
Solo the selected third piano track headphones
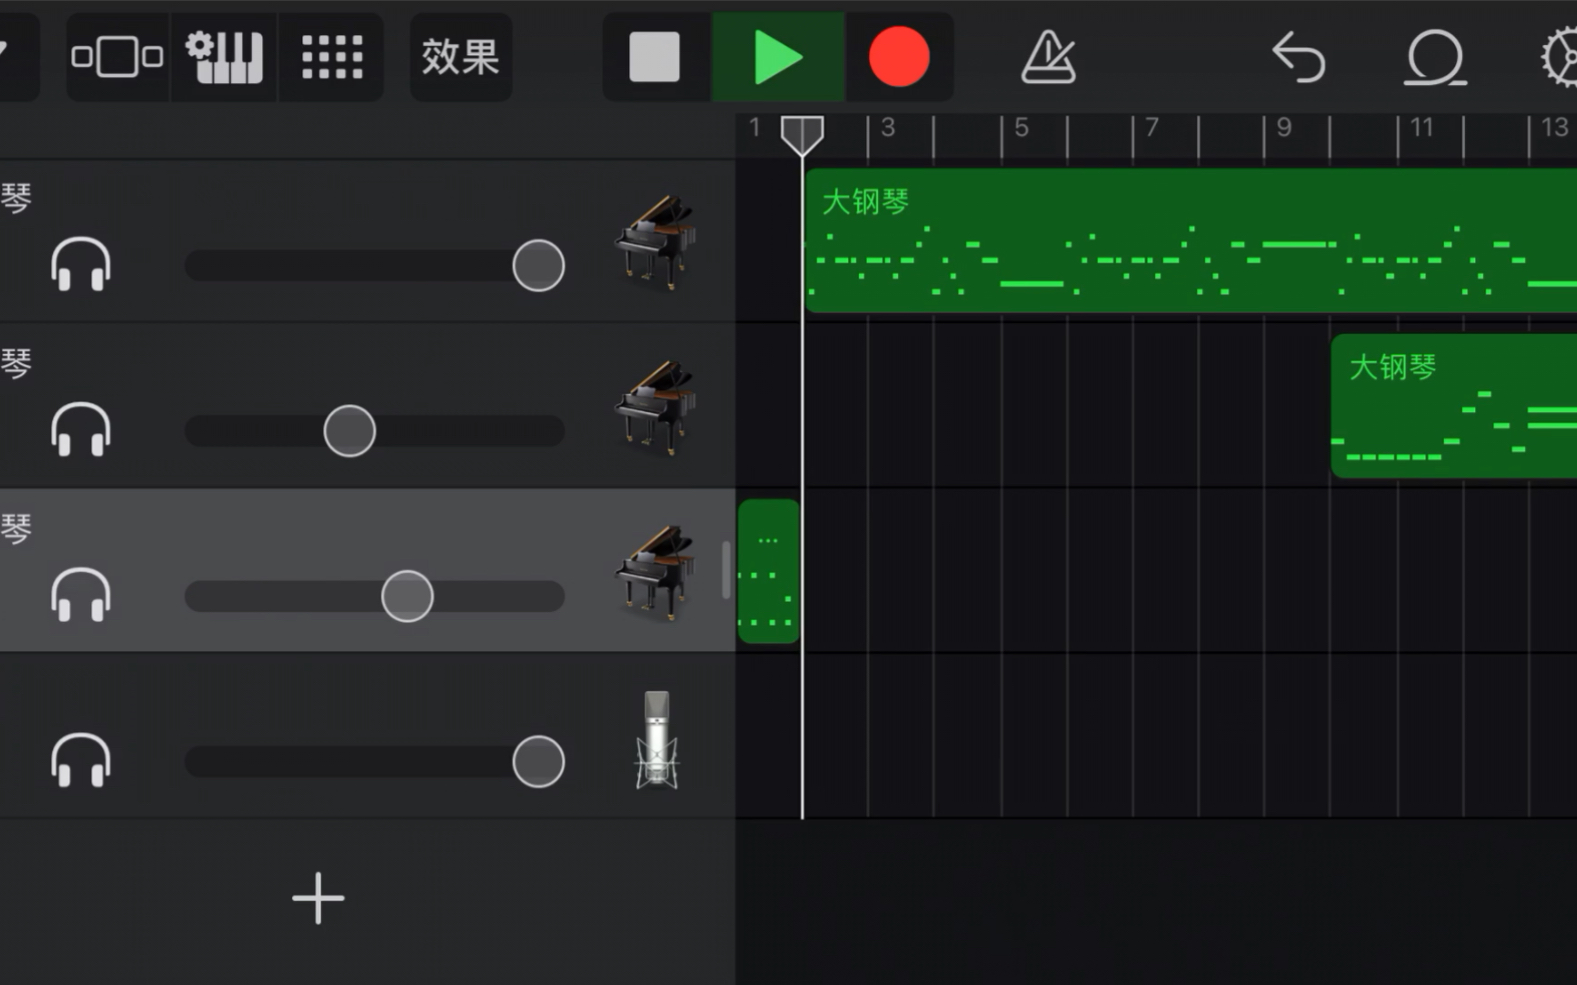coord(81,595)
